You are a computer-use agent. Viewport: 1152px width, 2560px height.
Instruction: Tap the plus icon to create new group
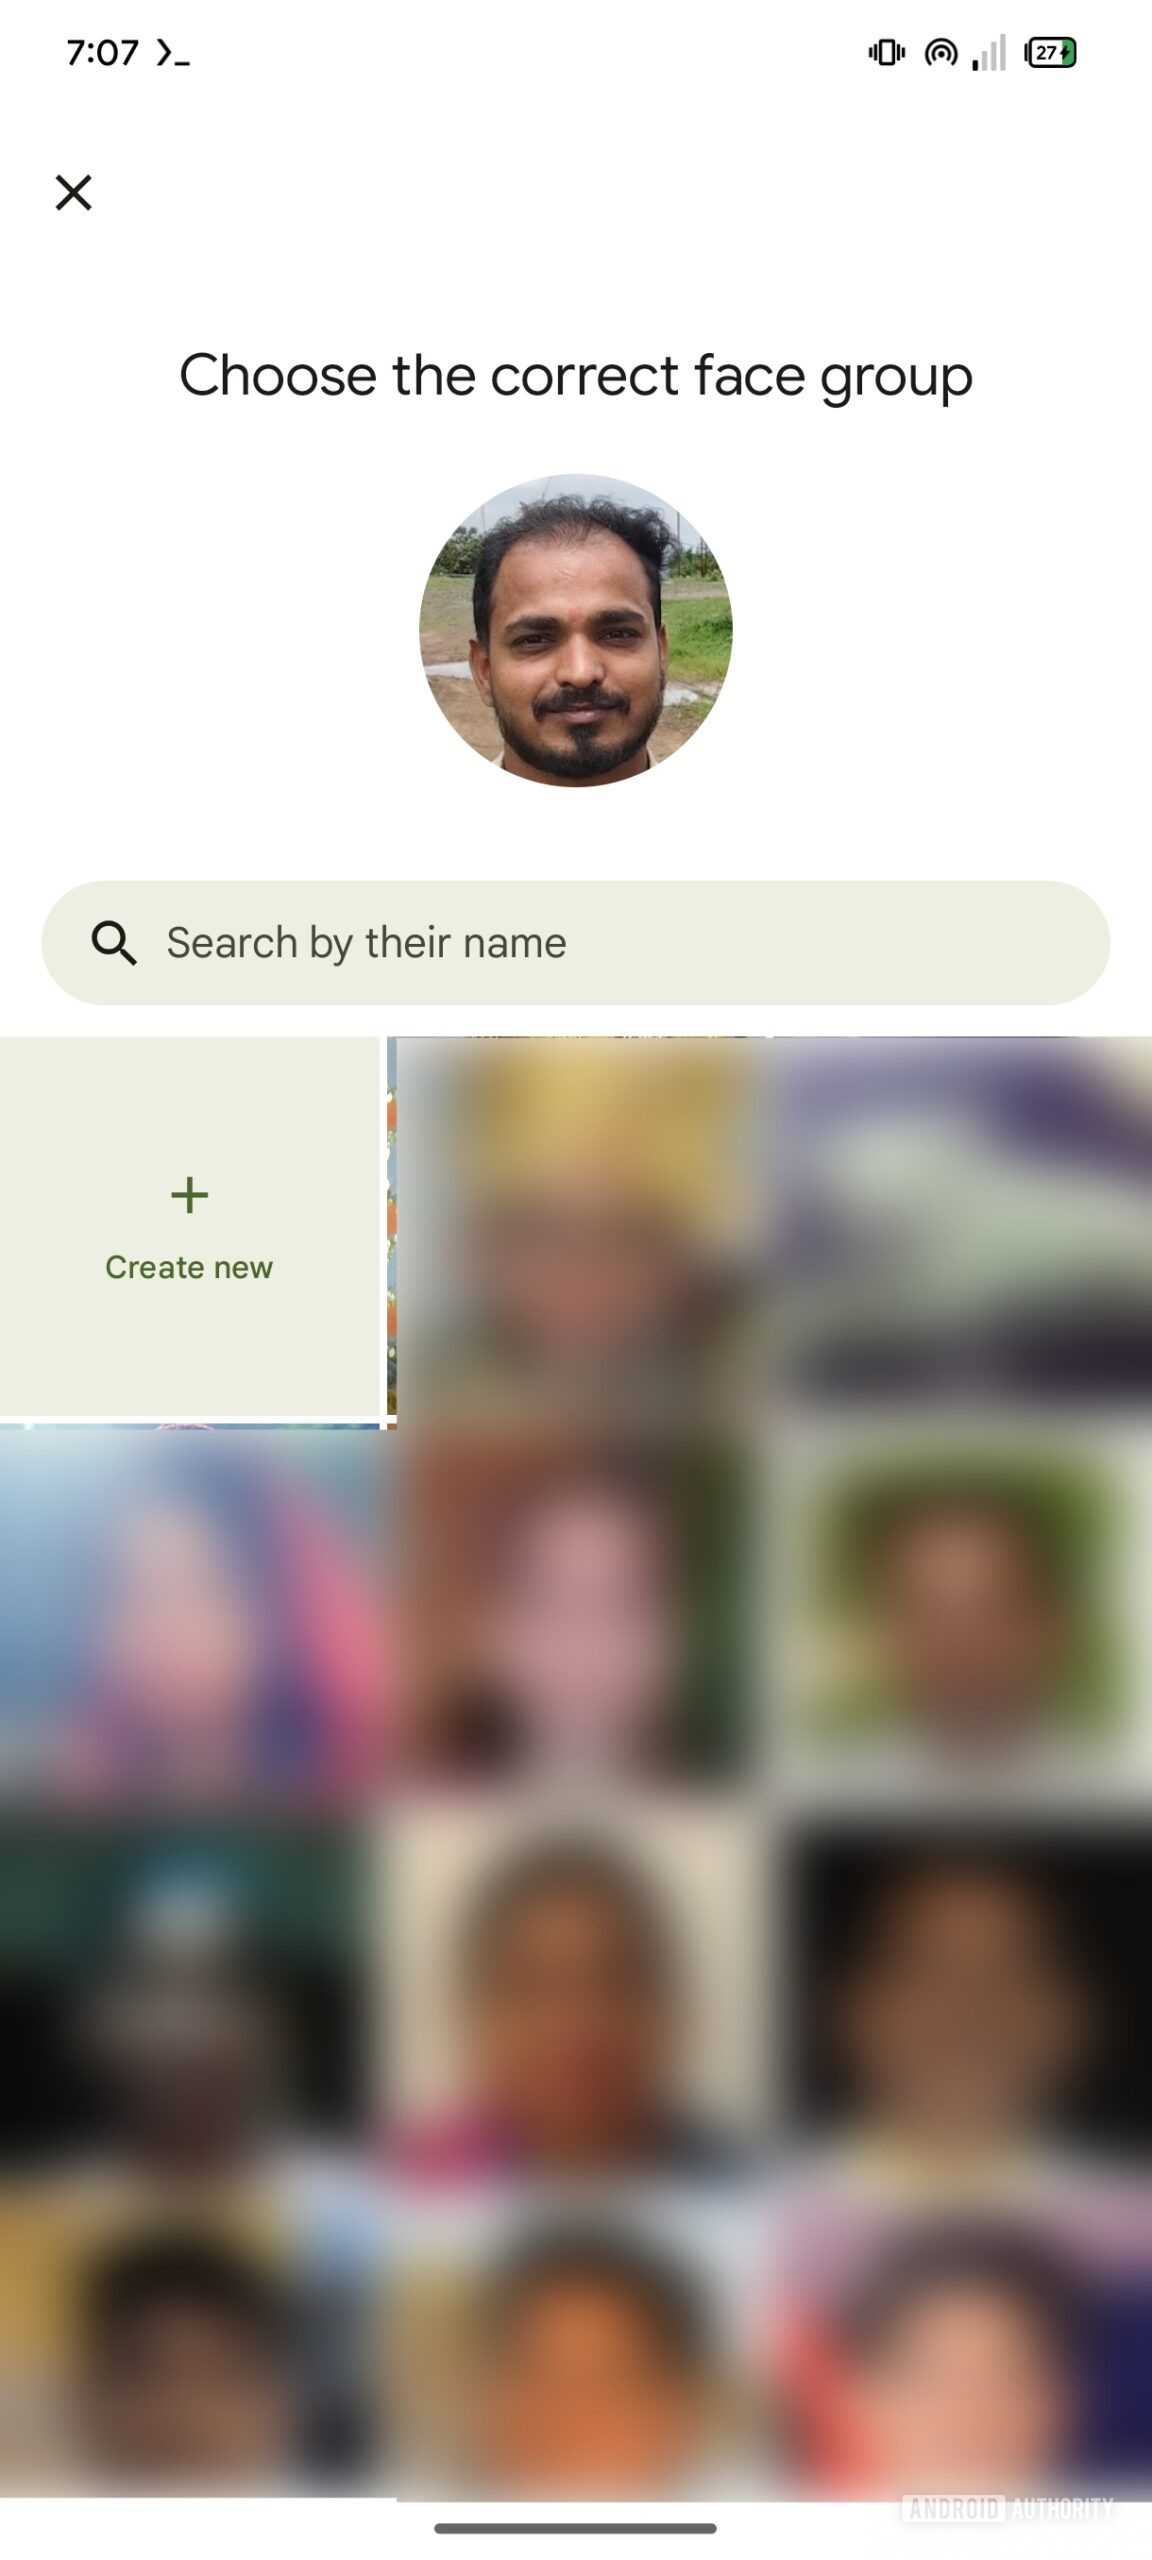point(189,1194)
